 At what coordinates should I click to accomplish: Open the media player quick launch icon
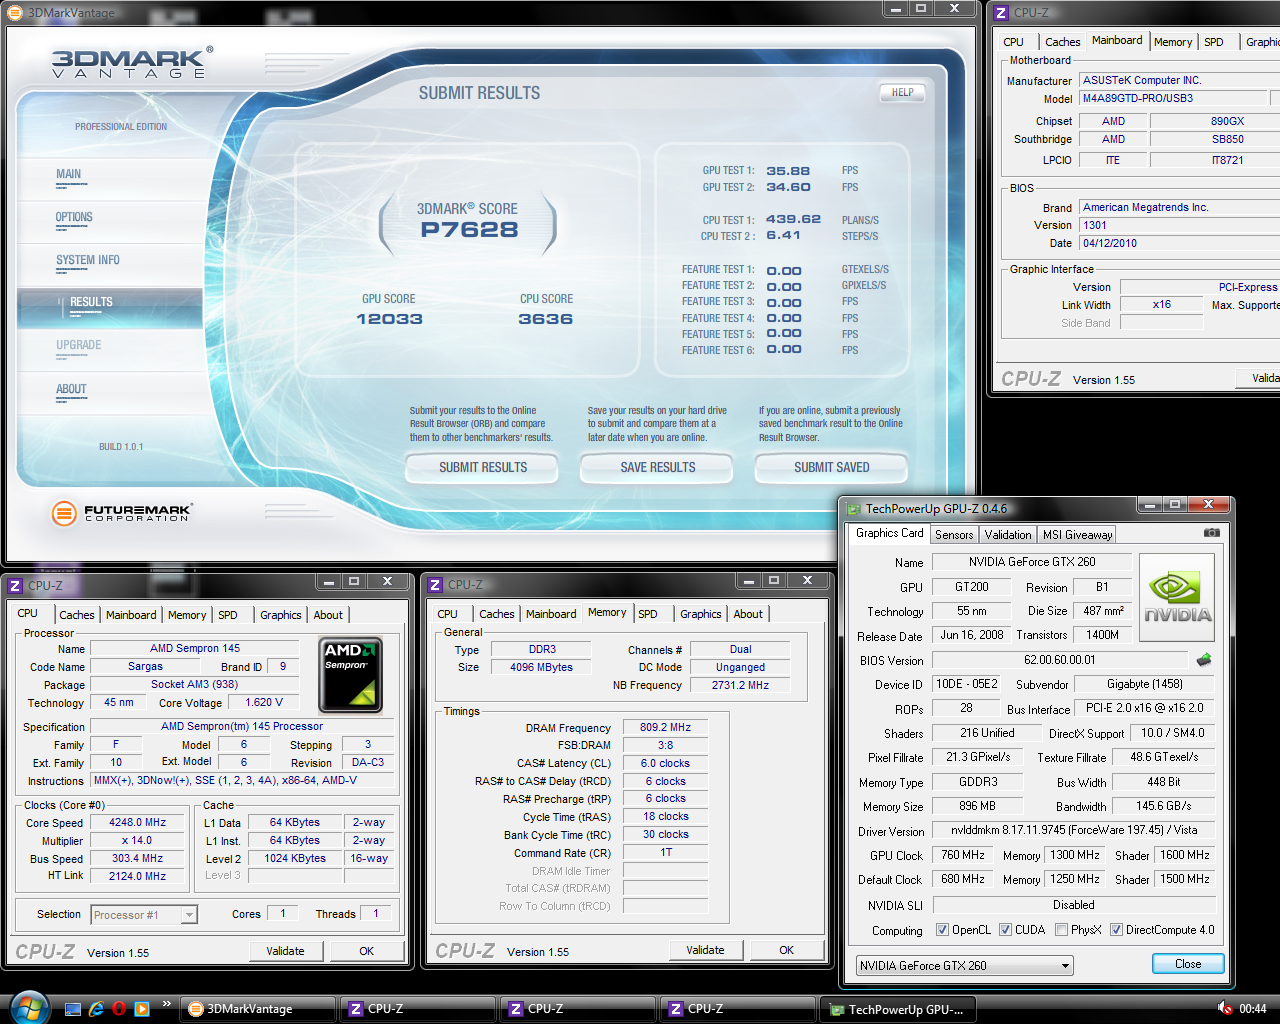point(142,1009)
